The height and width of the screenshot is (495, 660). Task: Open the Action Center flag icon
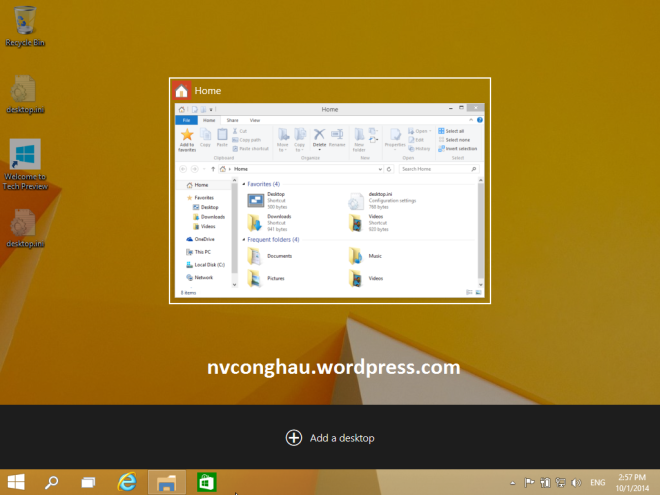(x=529, y=482)
